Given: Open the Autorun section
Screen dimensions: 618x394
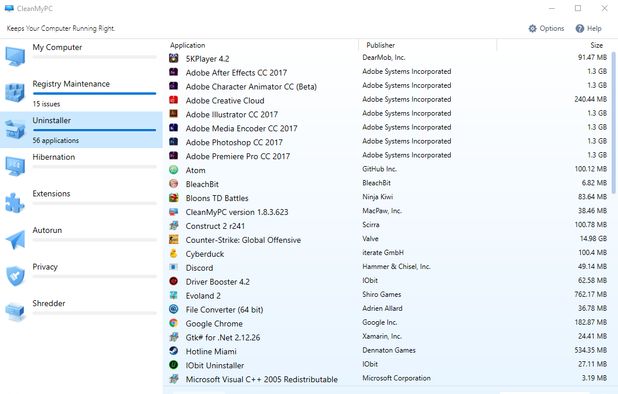Looking at the screenshot, I should [x=81, y=240].
